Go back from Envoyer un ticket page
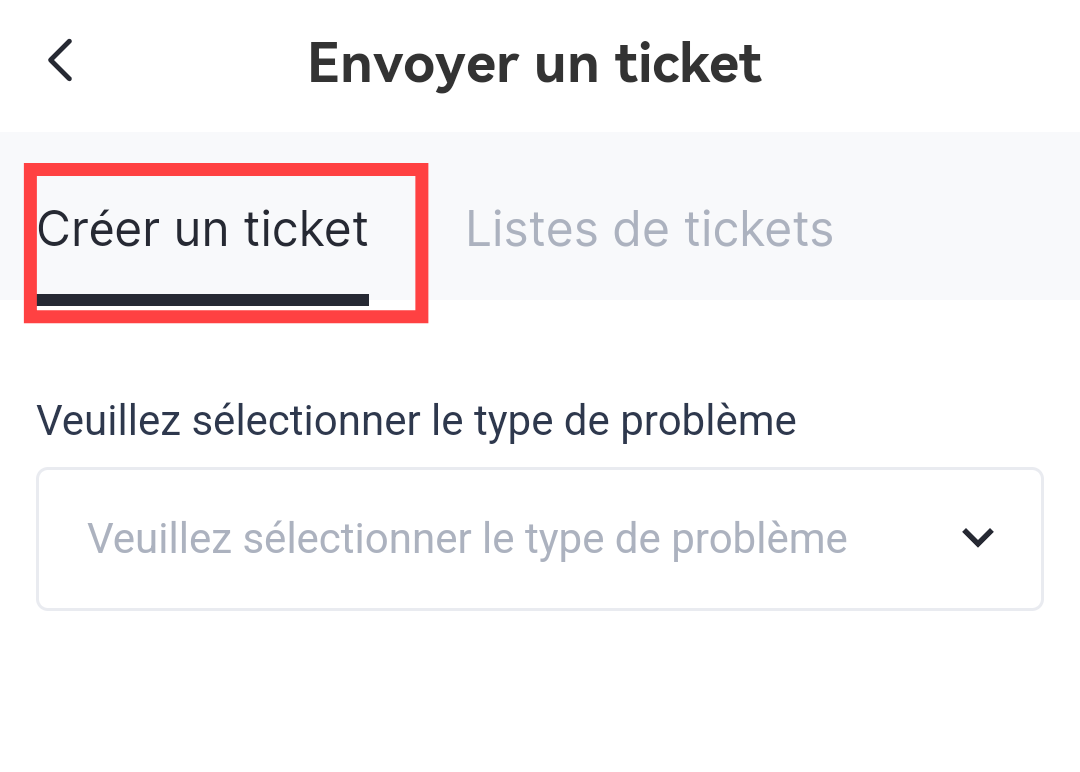 tap(61, 61)
